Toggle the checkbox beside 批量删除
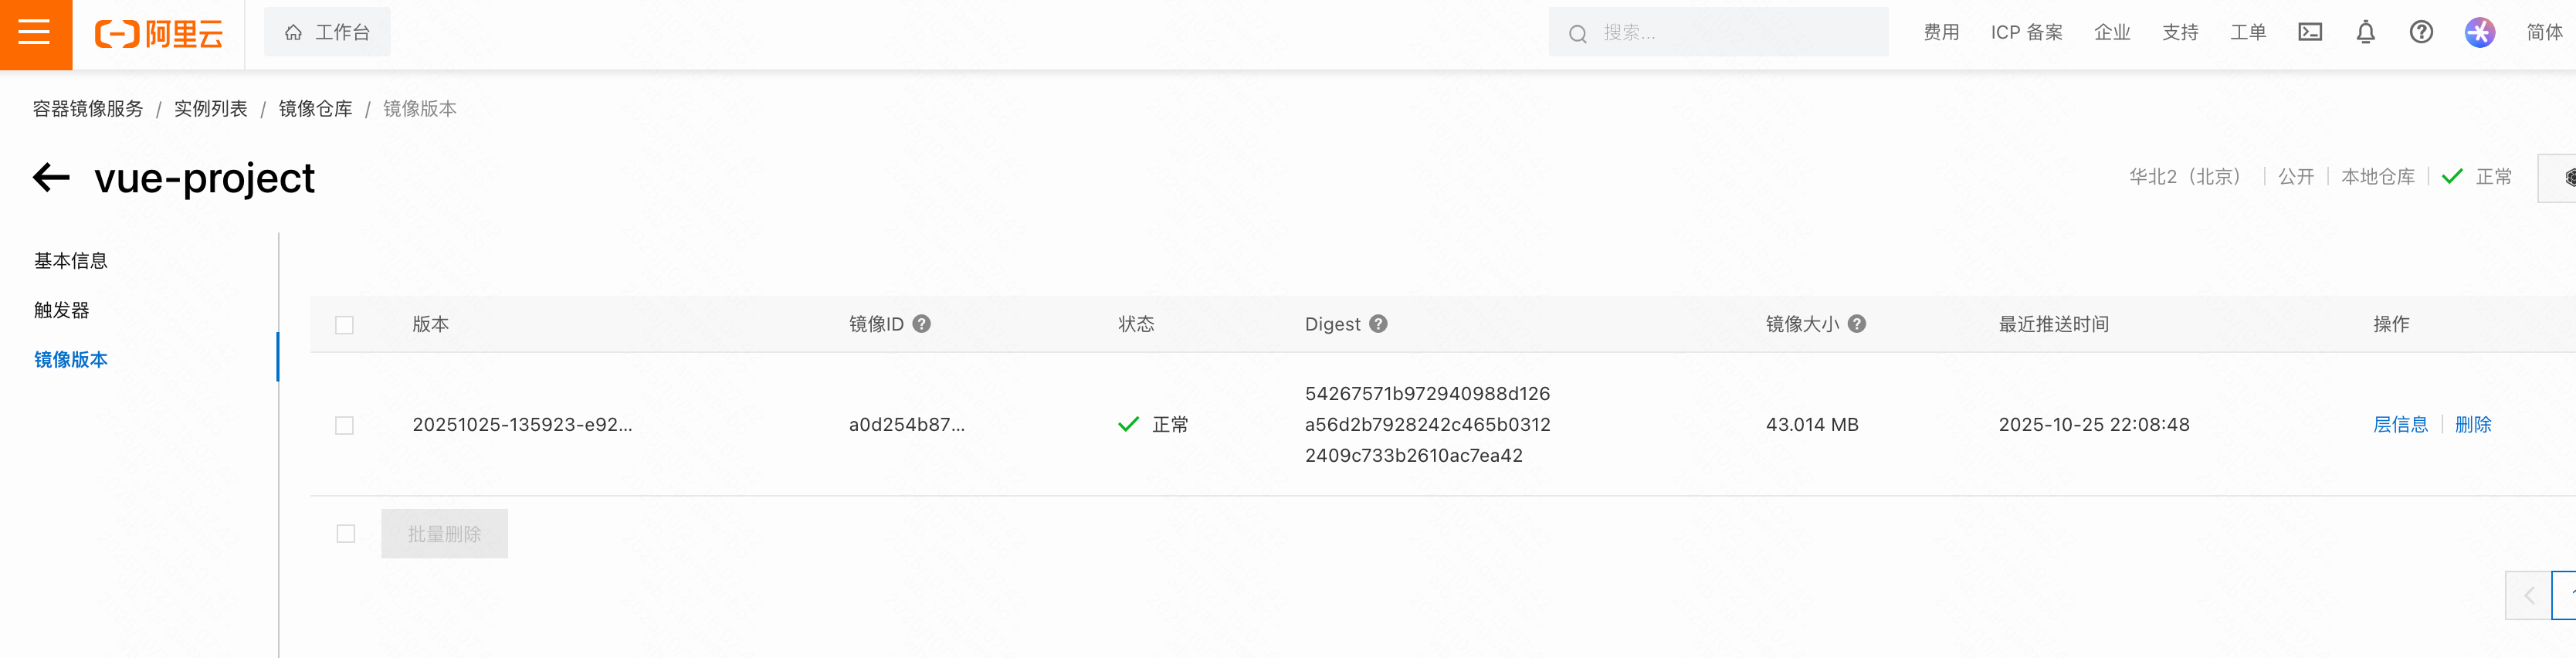2576x658 pixels. coord(346,534)
